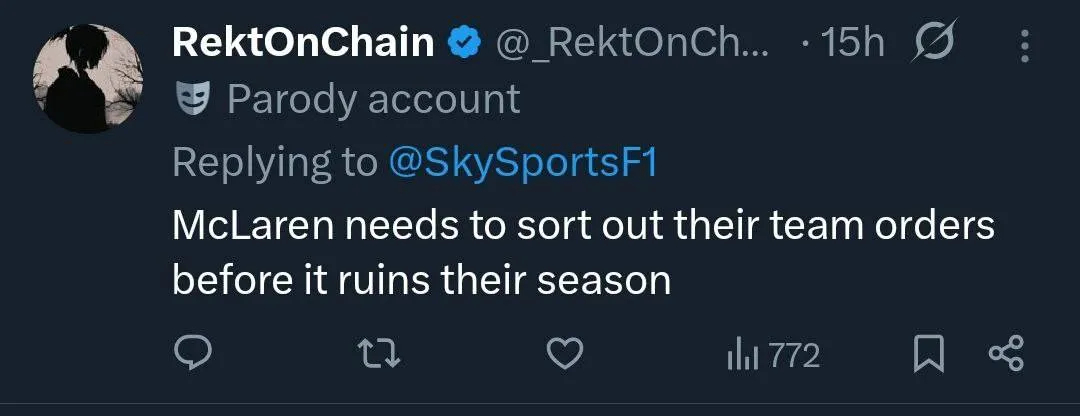Repost the McLaren team orders tweet
The height and width of the screenshot is (416, 1080).
380,354
